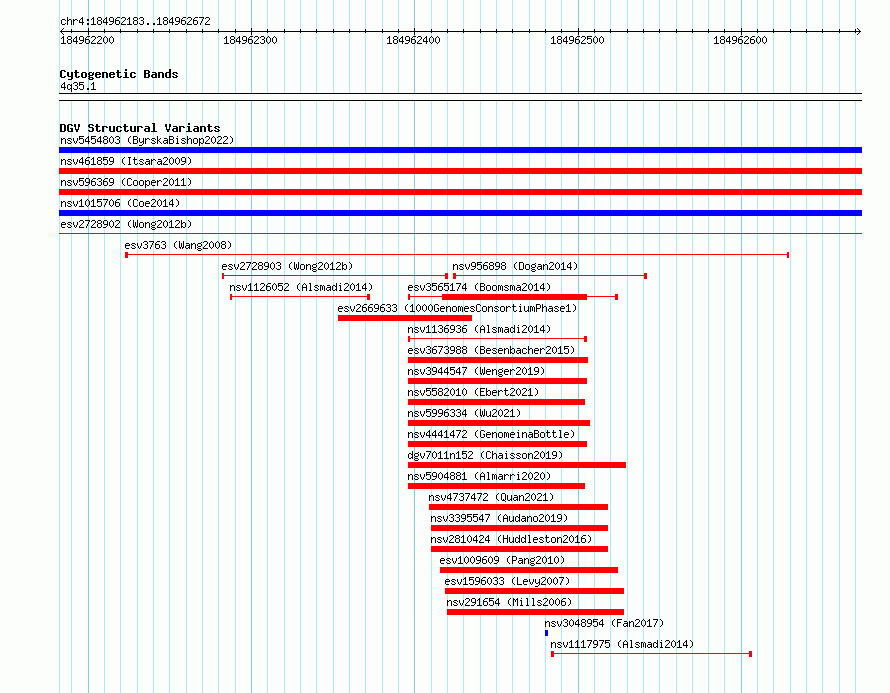Click the red bar of nsv596369
This screenshot has width=890, height=693.
pyautogui.click(x=460, y=192)
